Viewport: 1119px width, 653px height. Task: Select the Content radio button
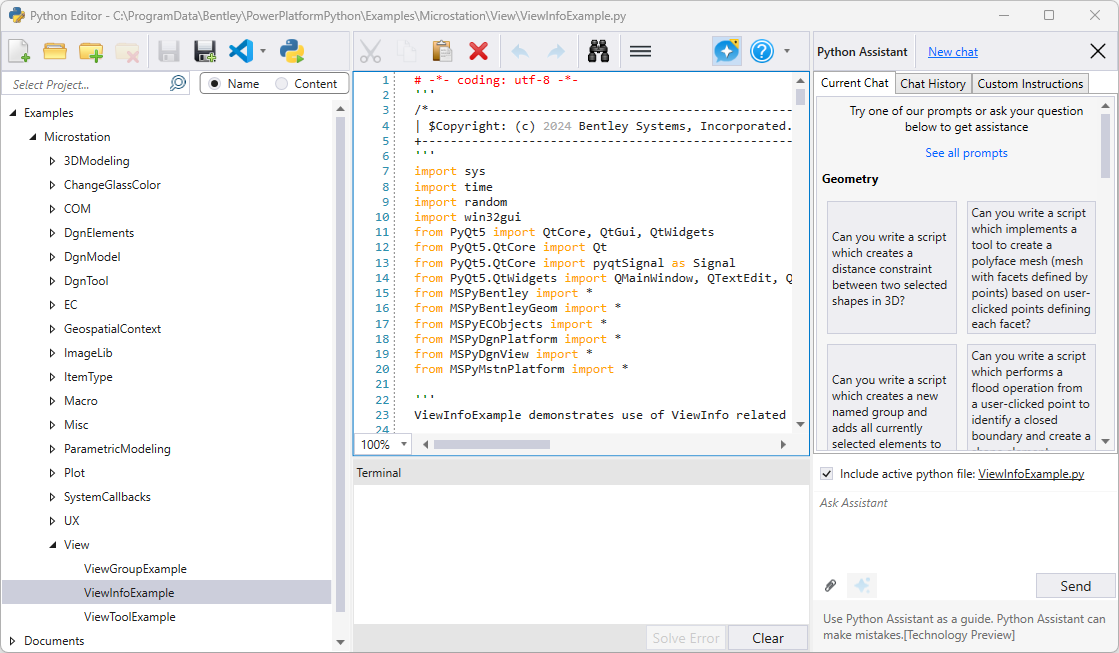[x=282, y=84]
